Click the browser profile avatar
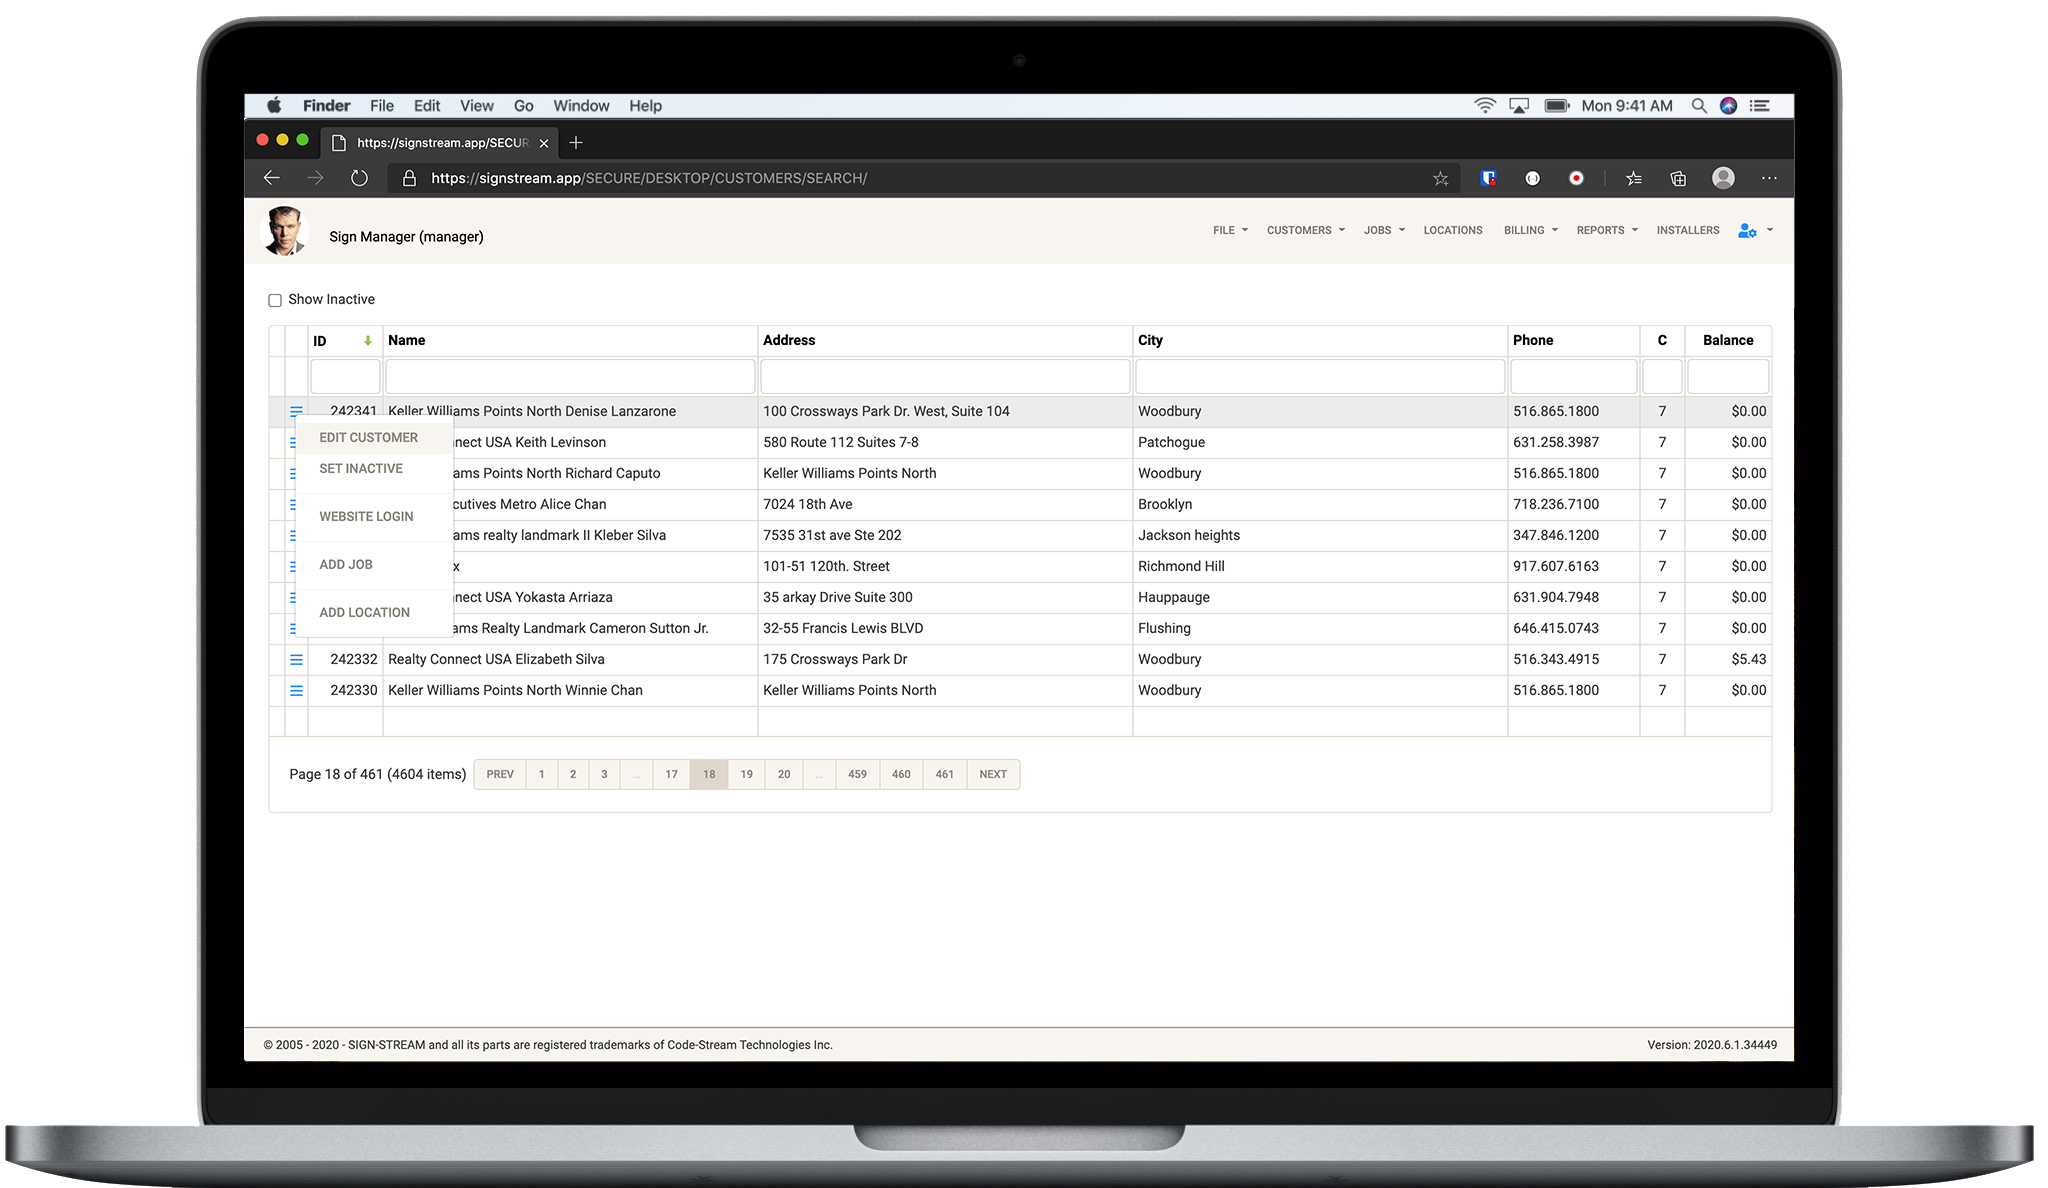This screenshot has height=1188, width=2048. [1723, 178]
